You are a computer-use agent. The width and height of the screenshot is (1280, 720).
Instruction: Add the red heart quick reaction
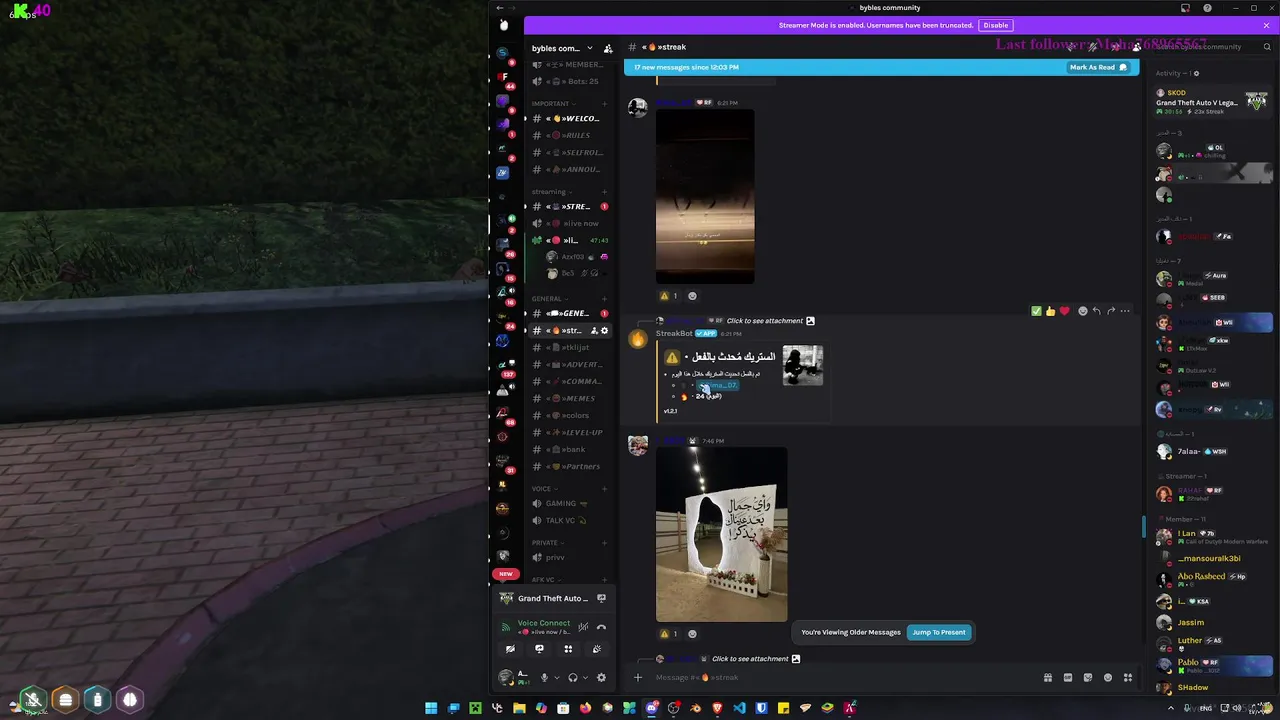[x=1064, y=311]
